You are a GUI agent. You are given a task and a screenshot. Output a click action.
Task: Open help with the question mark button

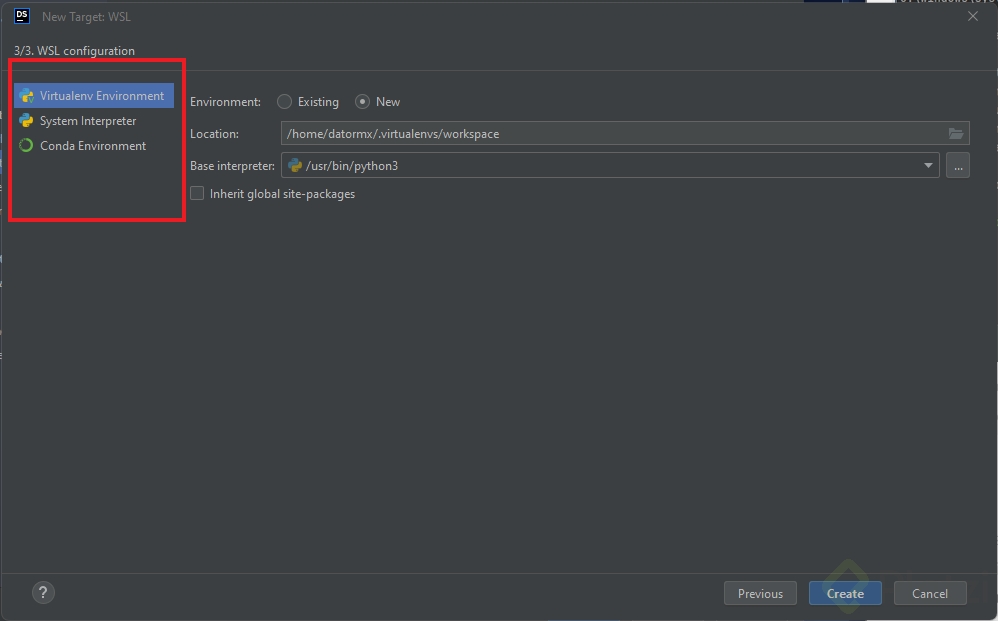click(43, 592)
